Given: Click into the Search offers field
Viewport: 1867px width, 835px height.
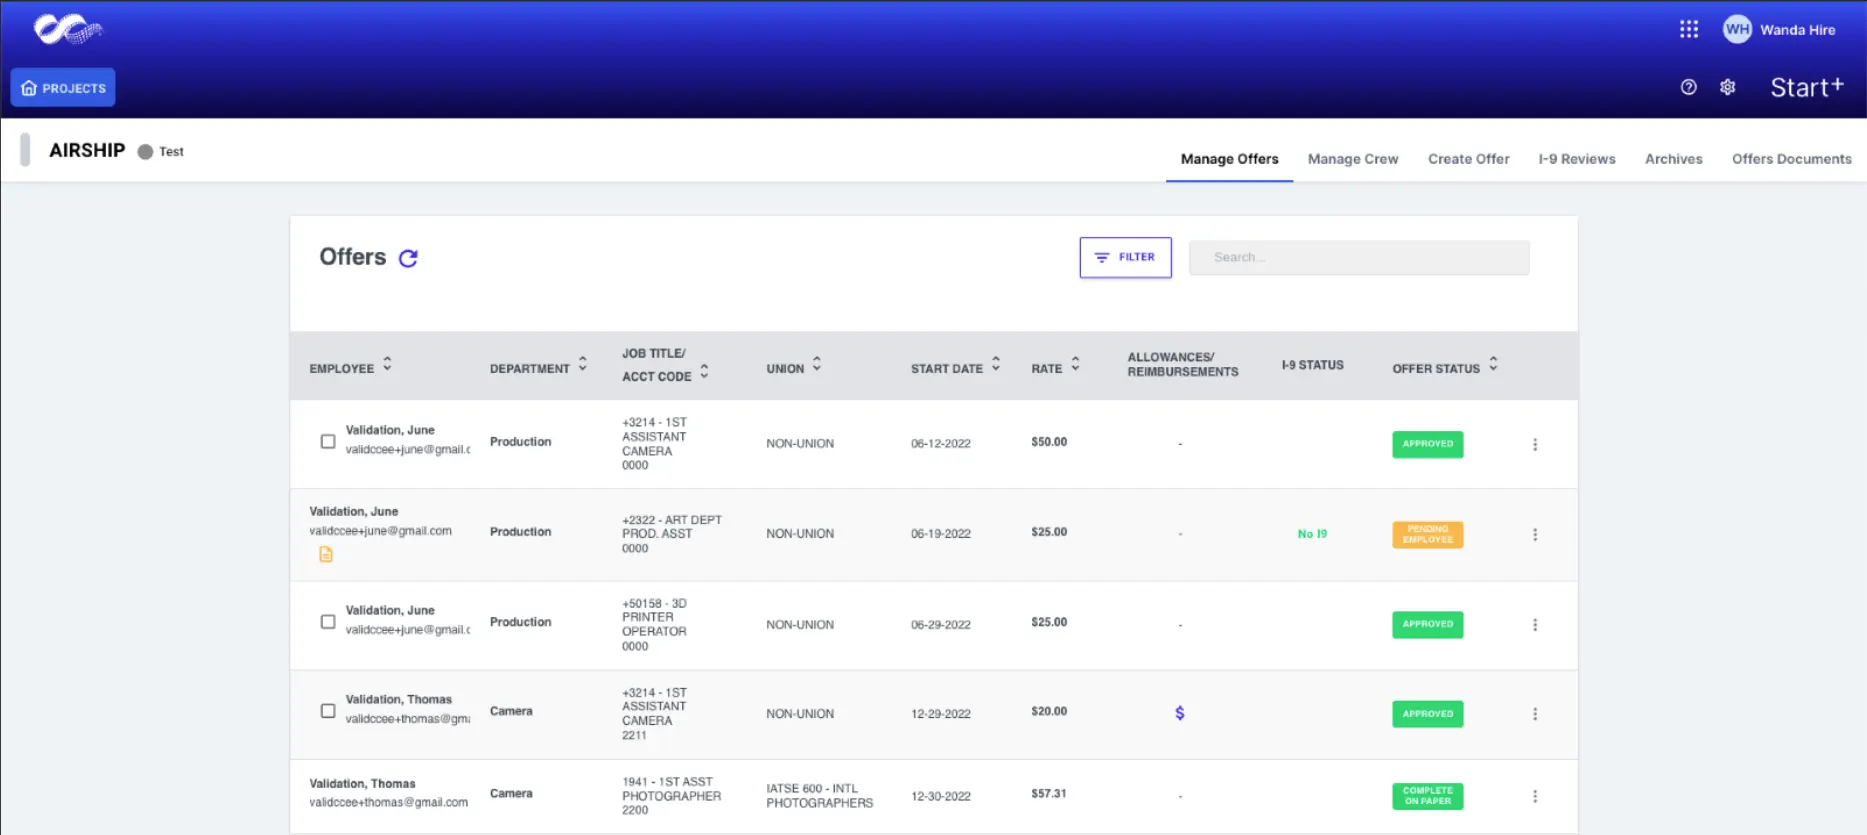Looking at the screenshot, I should pos(1358,257).
